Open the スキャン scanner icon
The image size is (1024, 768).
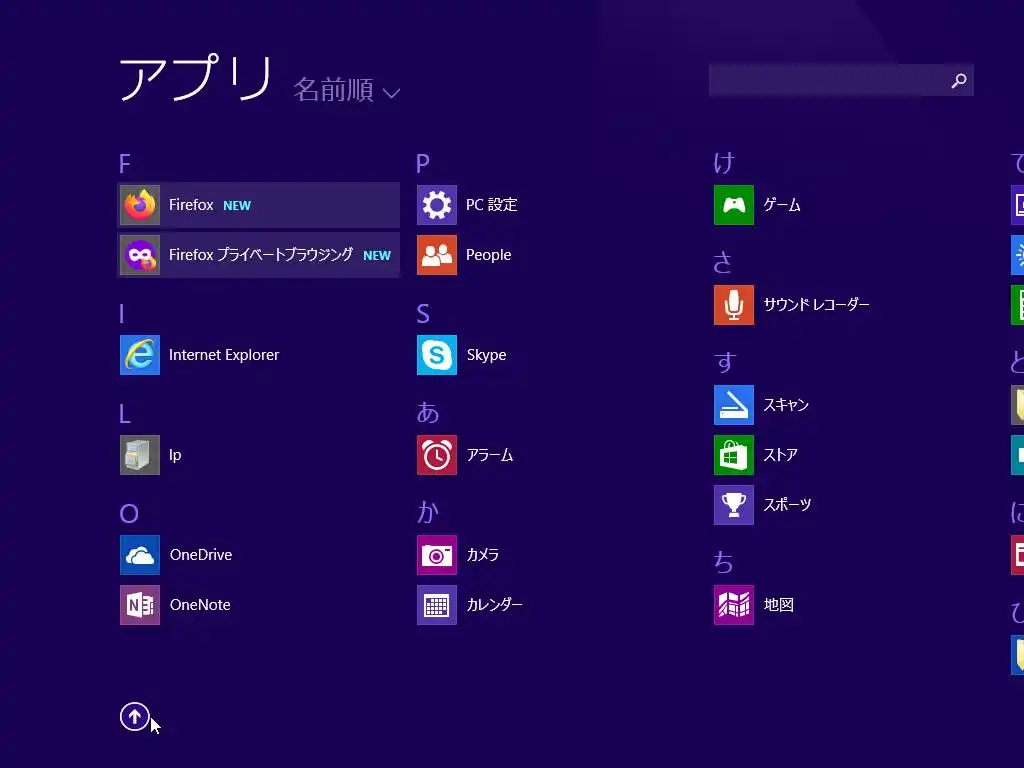pyautogui.click(x=734, y=405)
